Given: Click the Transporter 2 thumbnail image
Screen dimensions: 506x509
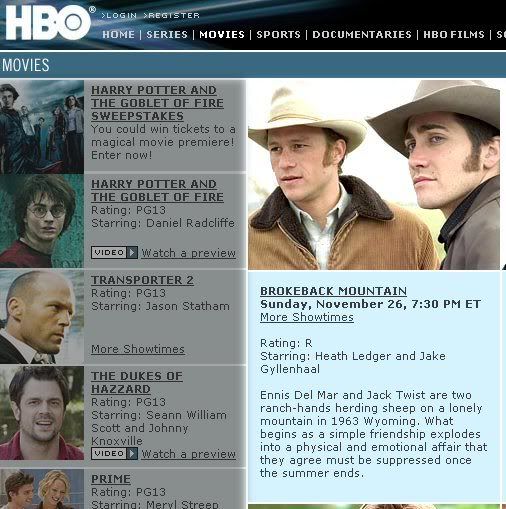Looking at the screenshot, I should [x=42, y=317].
